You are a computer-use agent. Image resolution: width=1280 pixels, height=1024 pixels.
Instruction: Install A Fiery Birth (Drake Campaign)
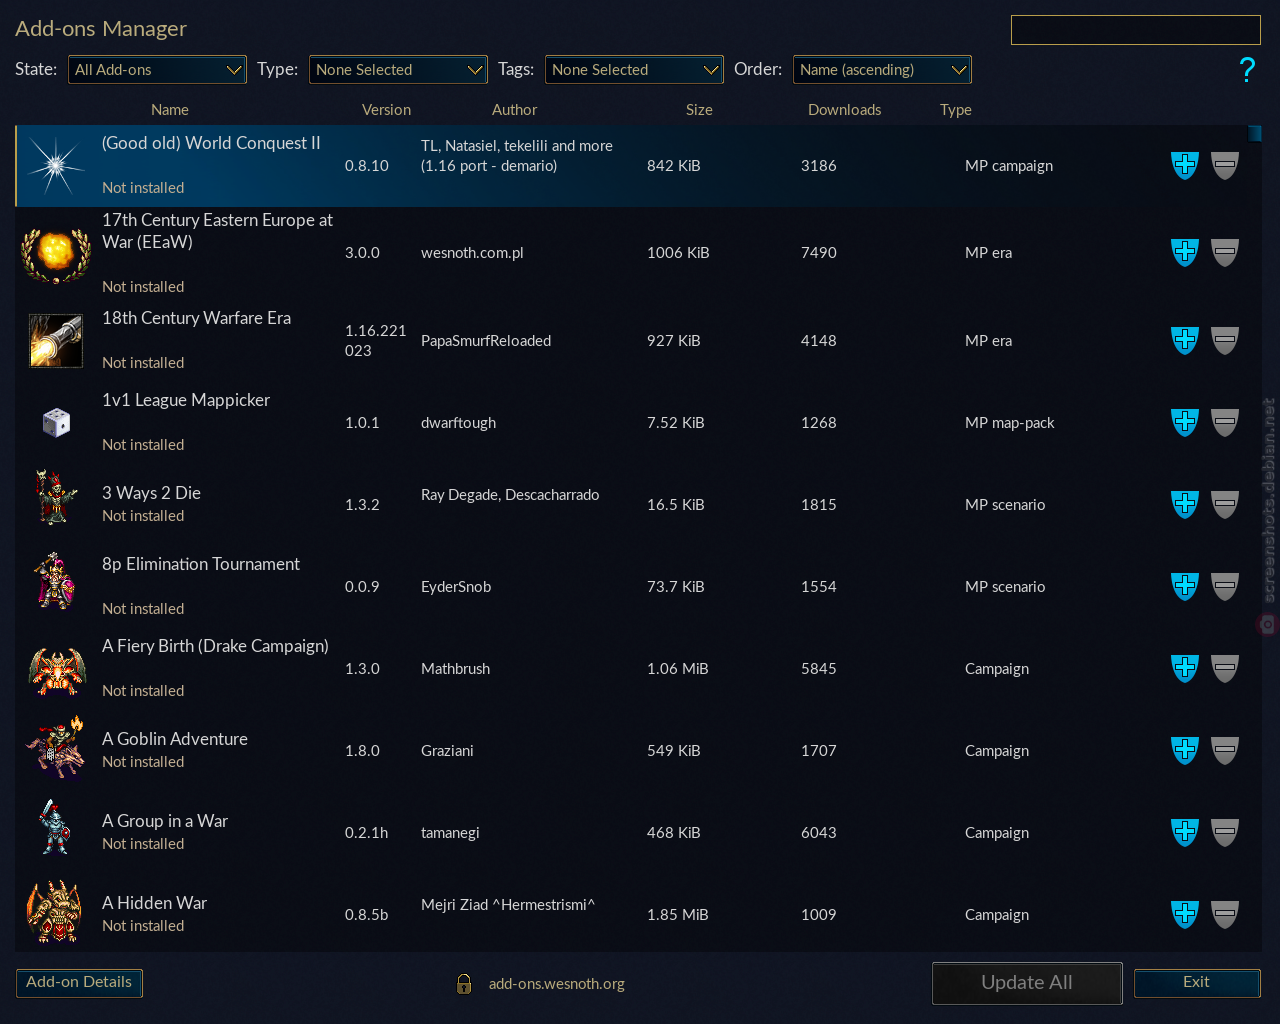[x=1185, y=669]
